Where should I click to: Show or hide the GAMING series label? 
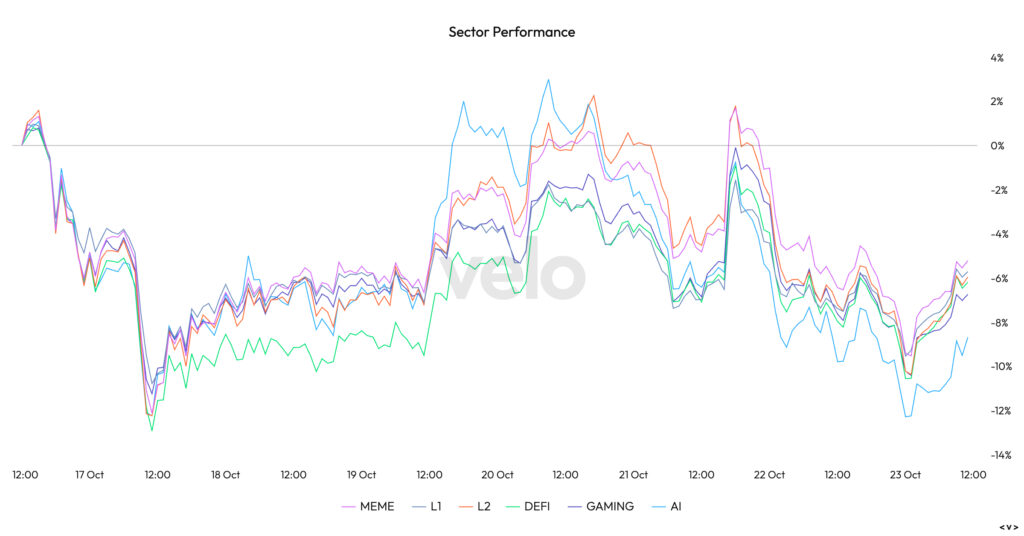(609, 506)
